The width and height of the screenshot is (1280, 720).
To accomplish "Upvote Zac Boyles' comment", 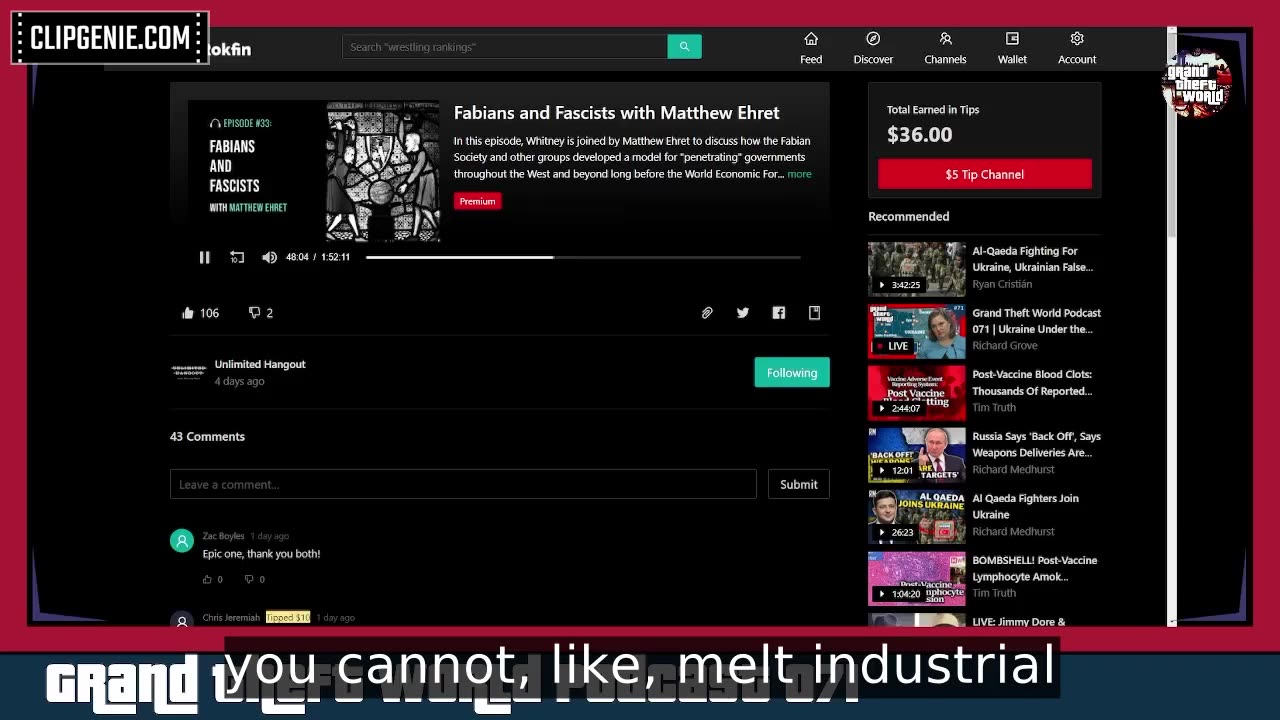I will pyautogui.click(x=208, y=579).
